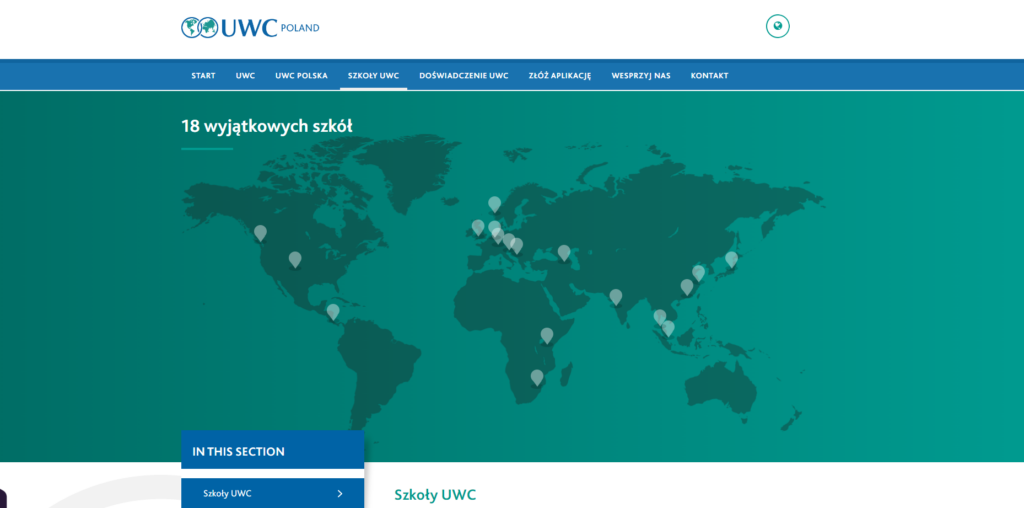
Task: Open the globe language selector icon
Action: pos(777,27)
